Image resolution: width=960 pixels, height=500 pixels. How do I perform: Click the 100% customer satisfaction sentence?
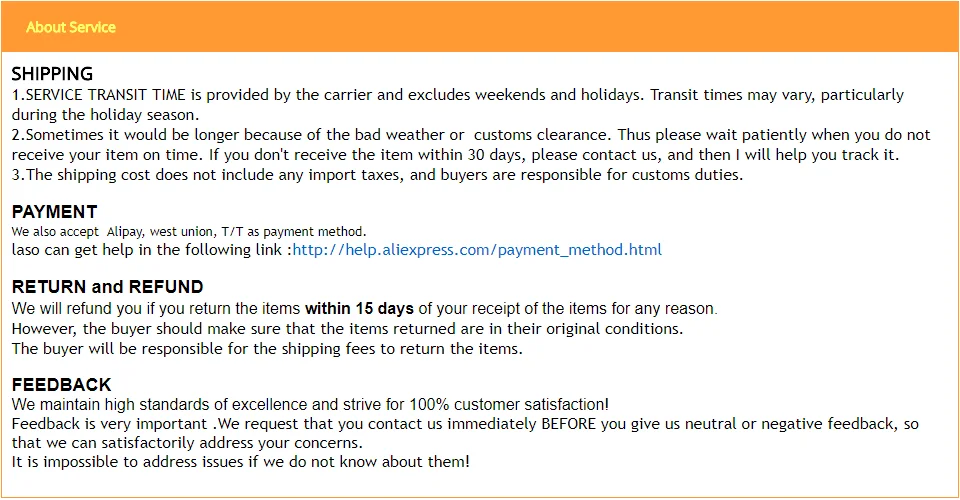(310, 404)
